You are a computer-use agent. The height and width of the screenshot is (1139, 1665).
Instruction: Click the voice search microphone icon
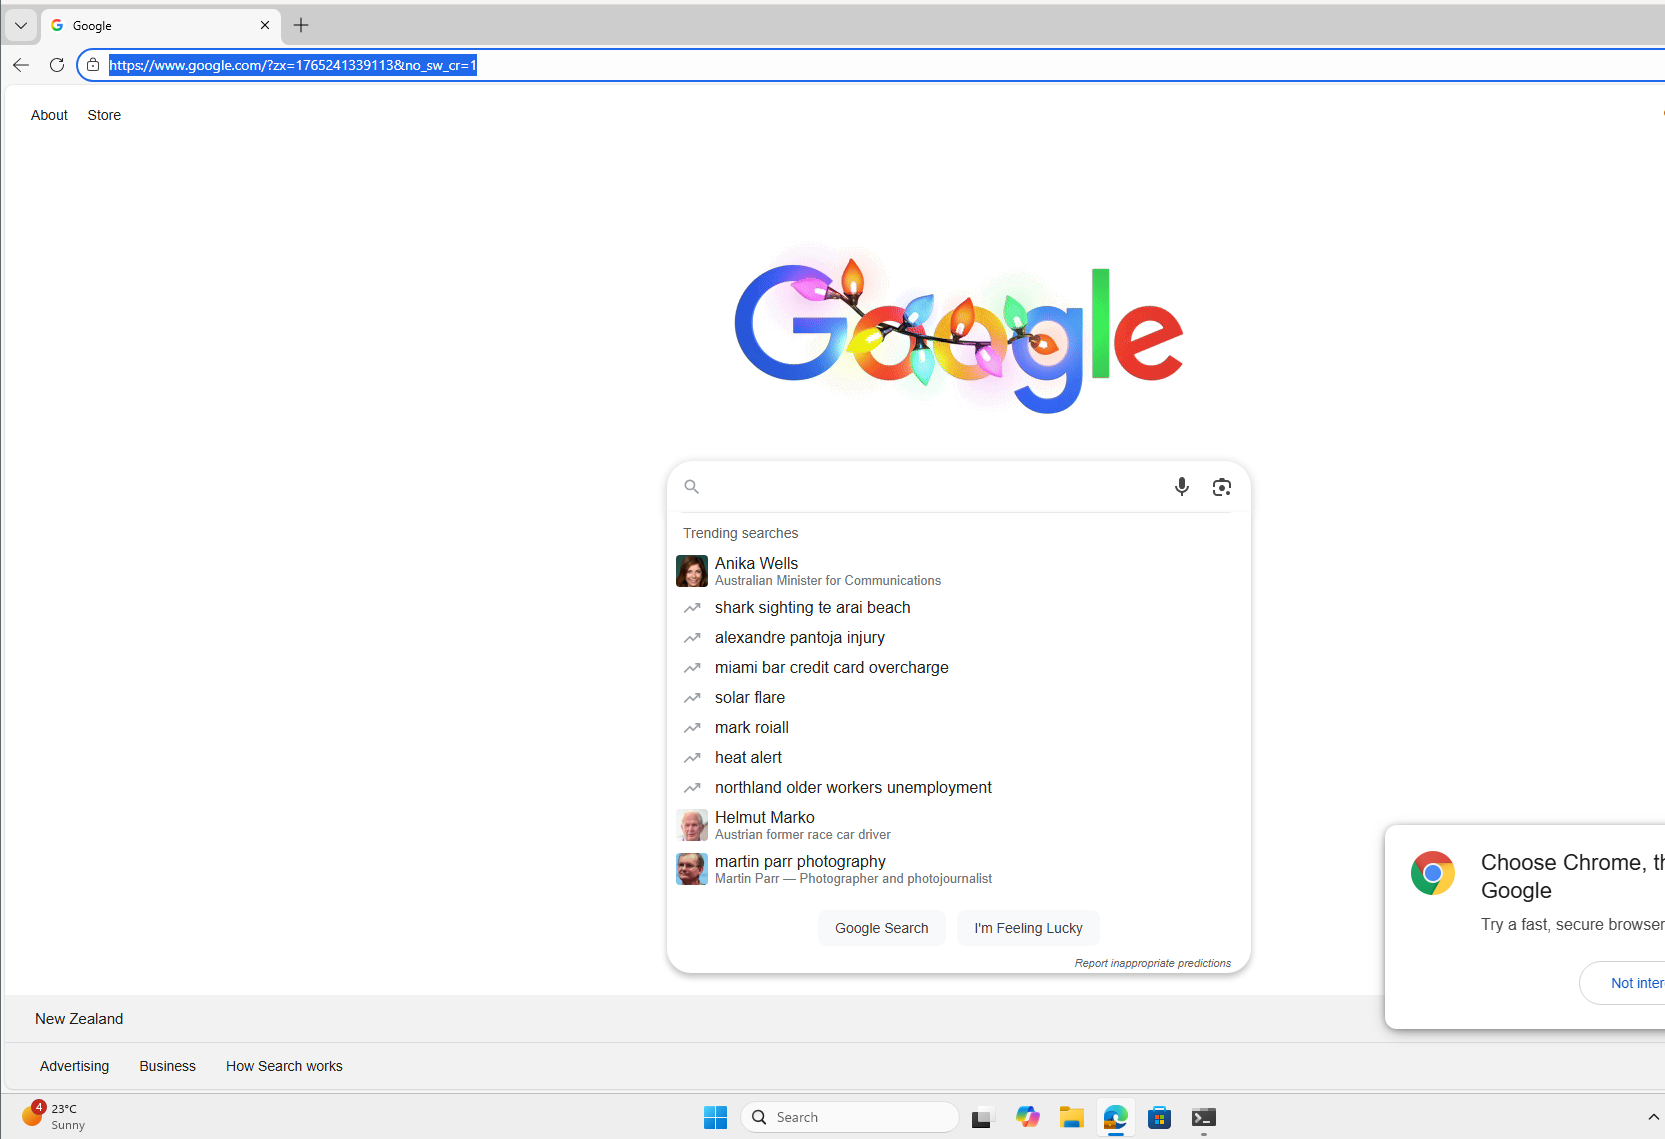[x=1181, y=487]
